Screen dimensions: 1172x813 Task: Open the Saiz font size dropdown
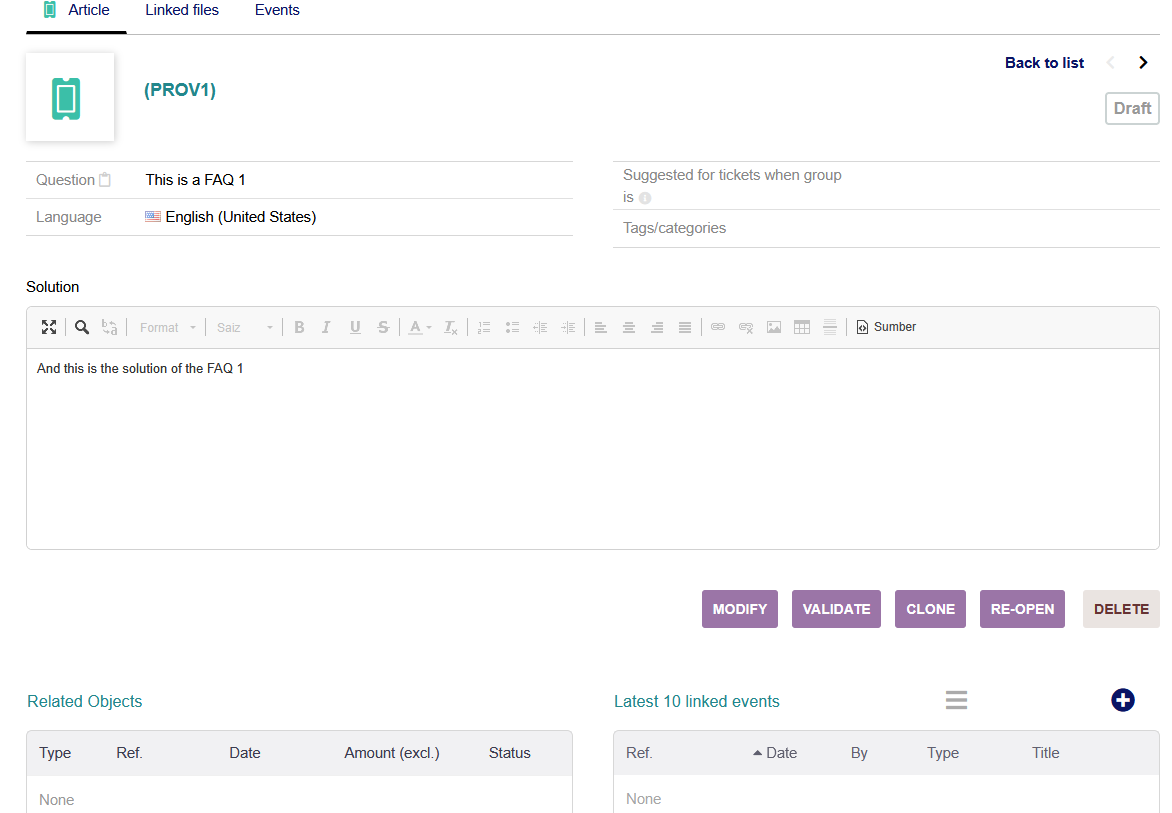244,327
